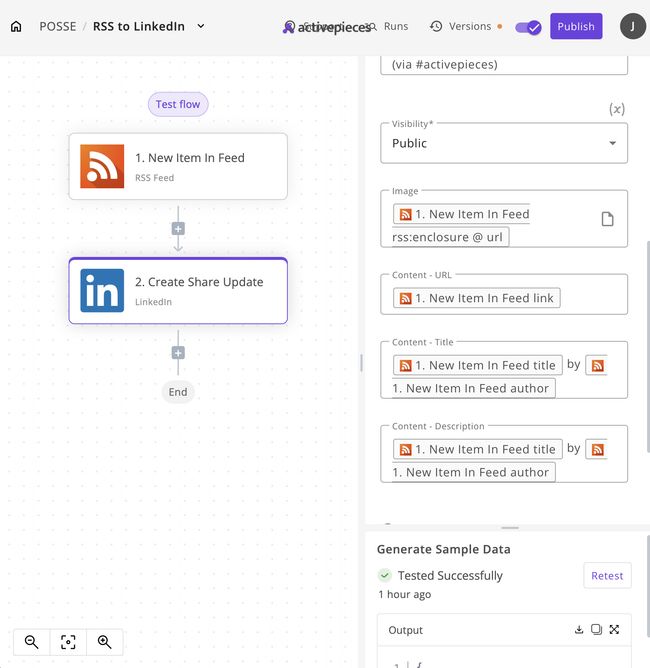Image resolution: width=650 pixels, height=668 pixels.
Task: Click the Content - Description field
Action: 504,454
